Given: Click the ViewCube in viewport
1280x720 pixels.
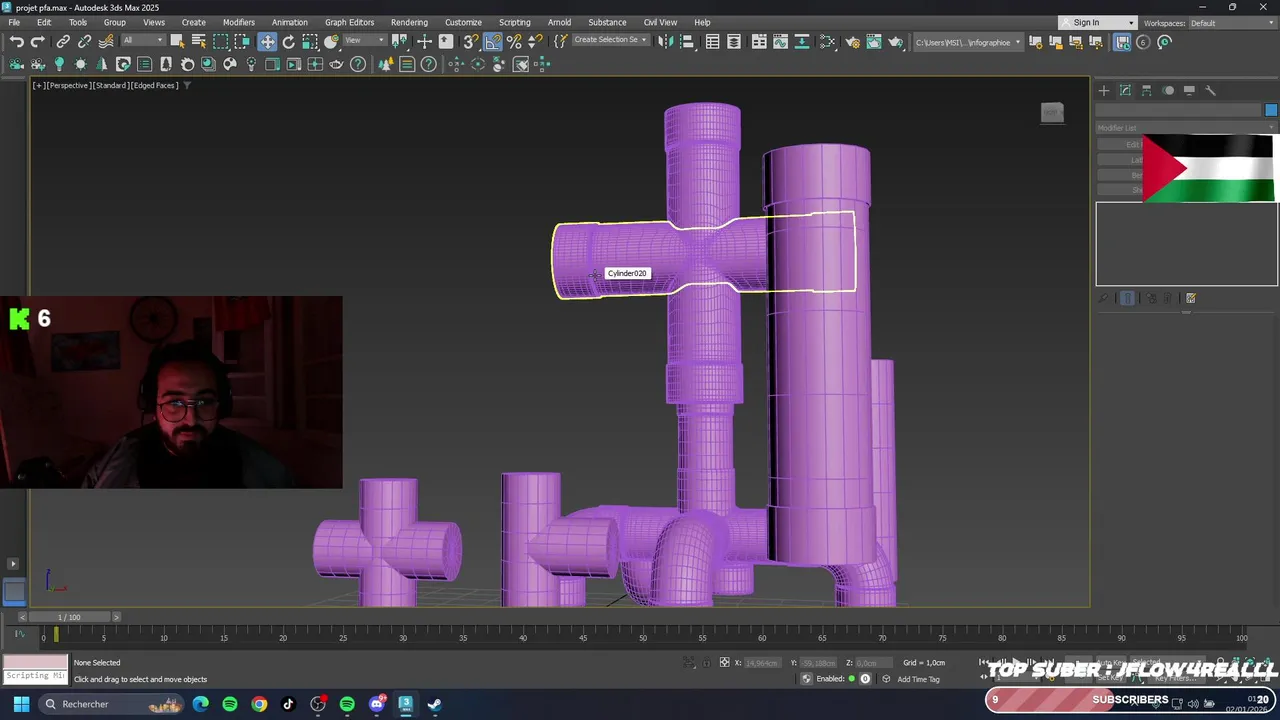Looking at the screenshot, I should (x=1052, y=113).
